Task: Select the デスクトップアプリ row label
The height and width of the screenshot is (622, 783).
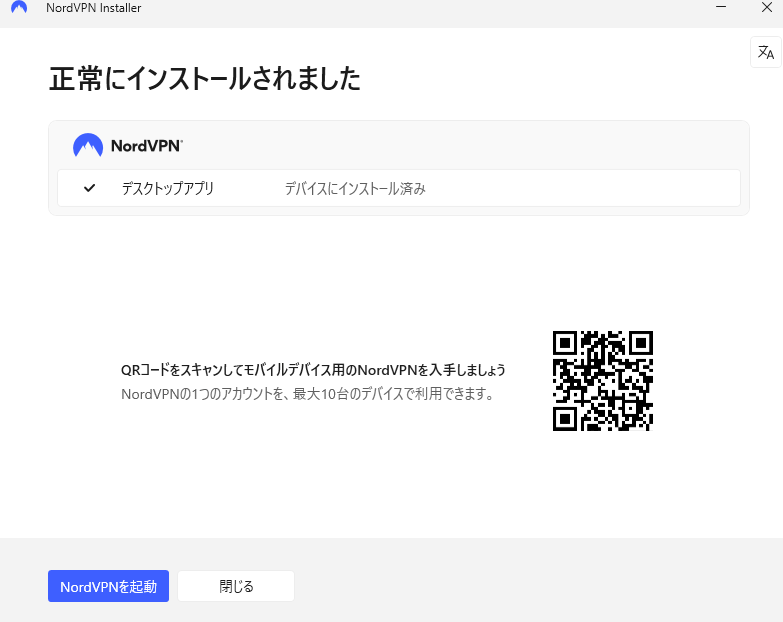Action: tap(168, 188)
